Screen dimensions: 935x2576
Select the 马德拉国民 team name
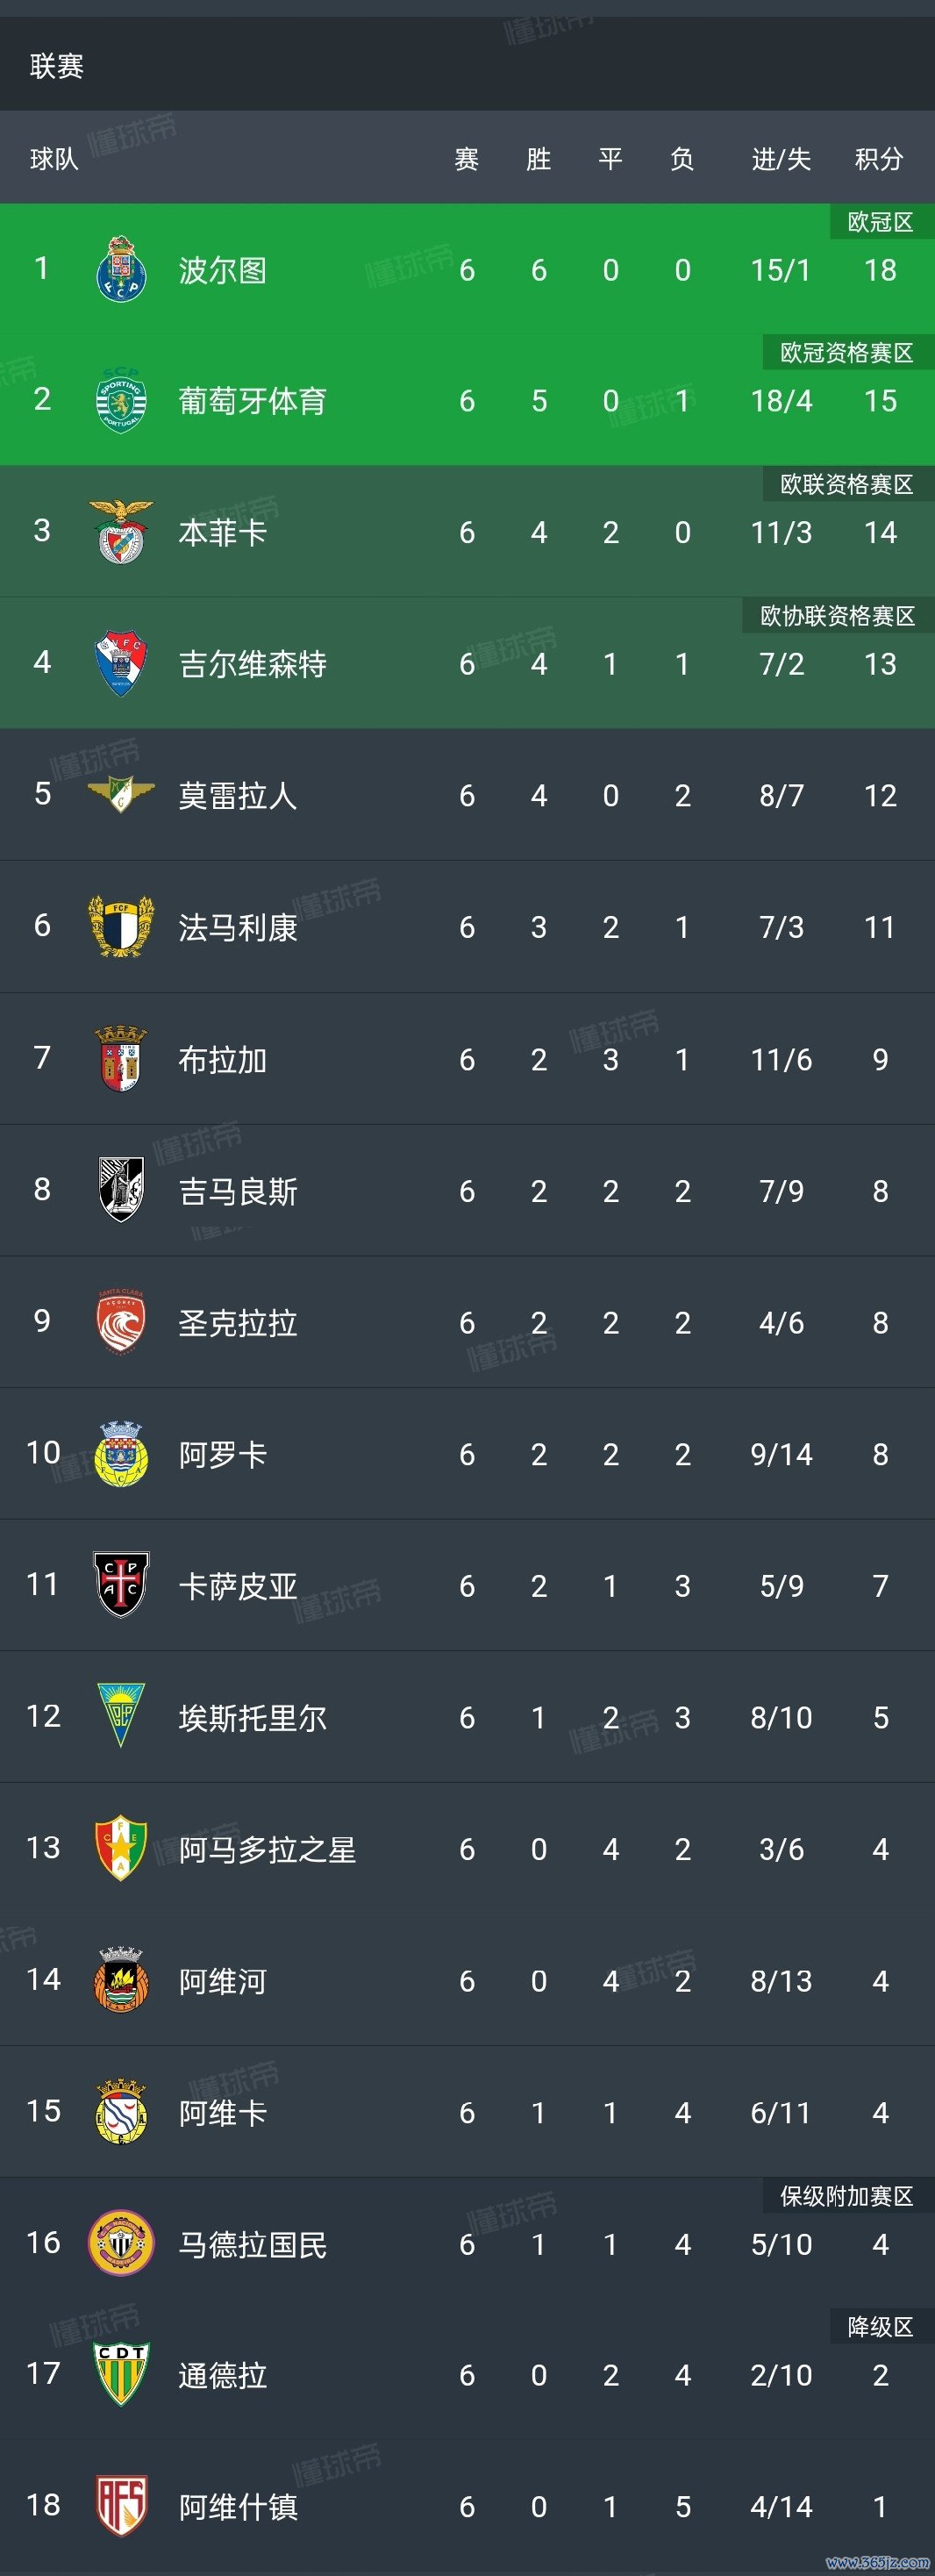(x=252, y=2245)
